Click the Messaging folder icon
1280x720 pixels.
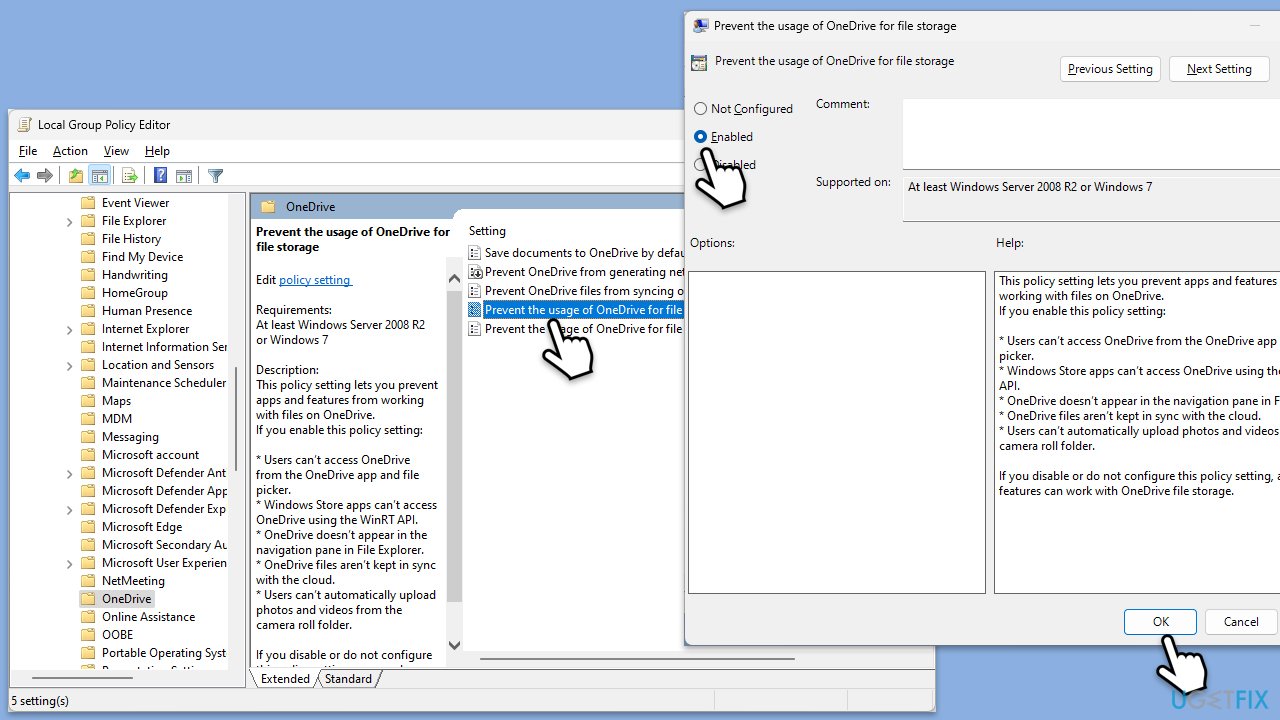pyautogui.click(x=88, y=437)
